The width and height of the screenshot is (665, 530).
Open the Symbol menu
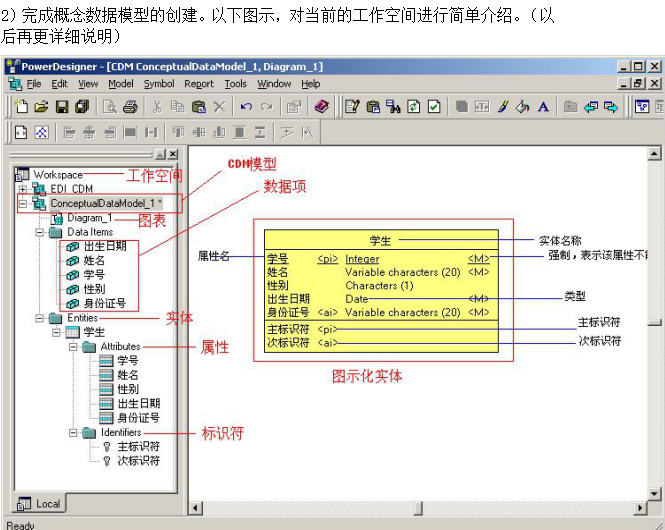pos(158,84)
